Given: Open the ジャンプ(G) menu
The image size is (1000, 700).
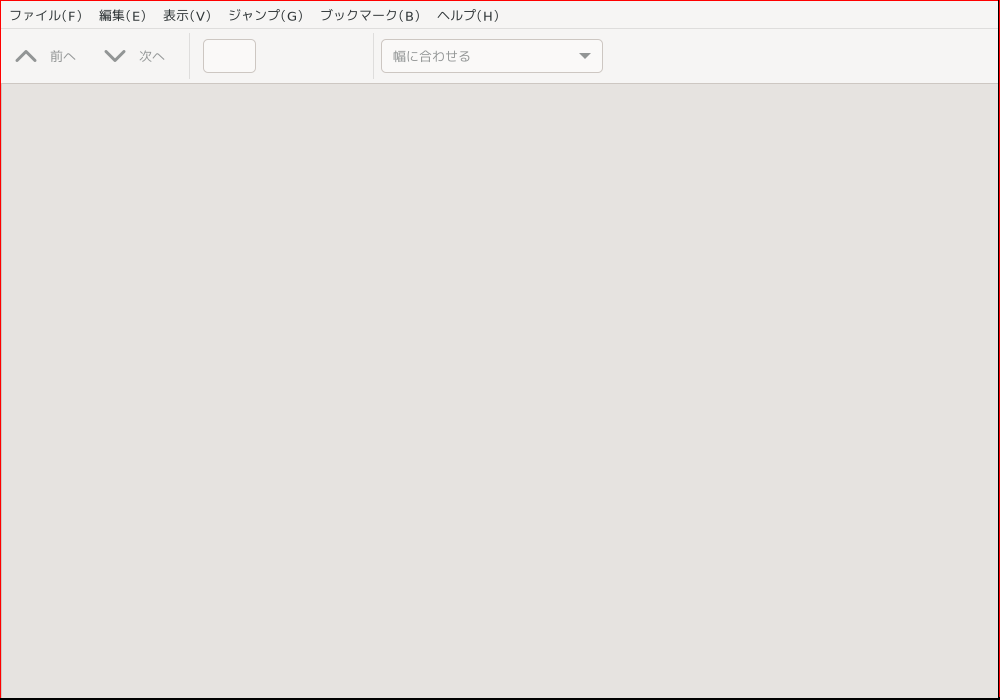Looking at the screenshot, I should pos(265,15).
